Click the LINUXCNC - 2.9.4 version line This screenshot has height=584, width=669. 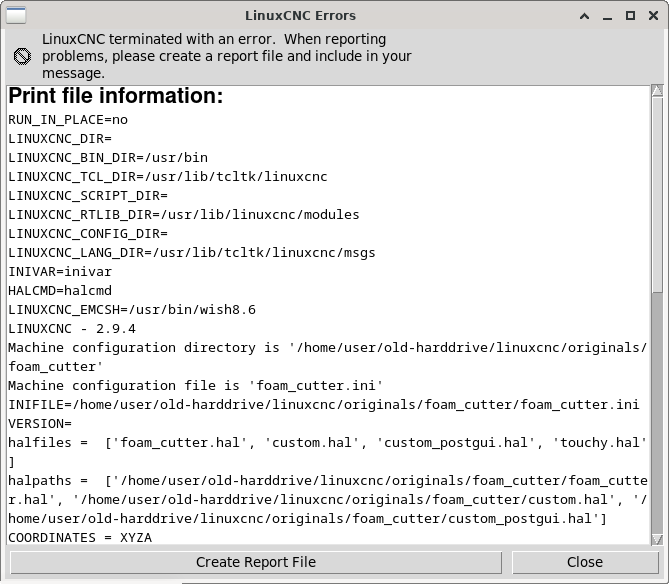[72, 328]
